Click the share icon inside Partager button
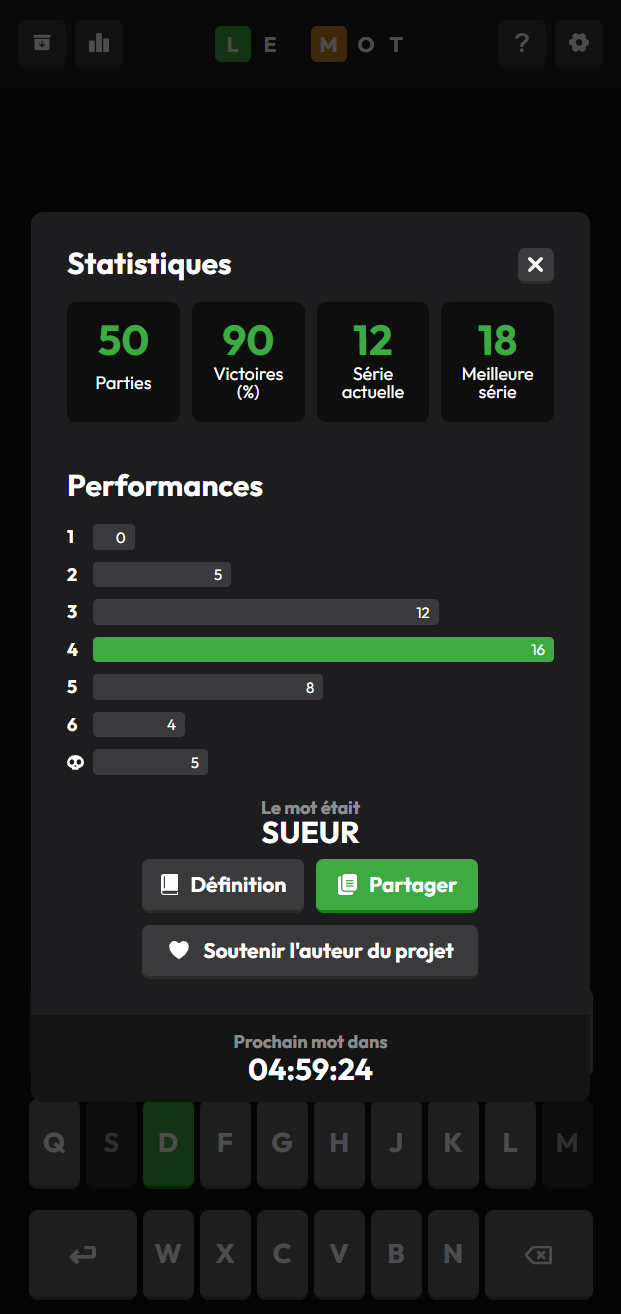 click(x=348, y=885)
